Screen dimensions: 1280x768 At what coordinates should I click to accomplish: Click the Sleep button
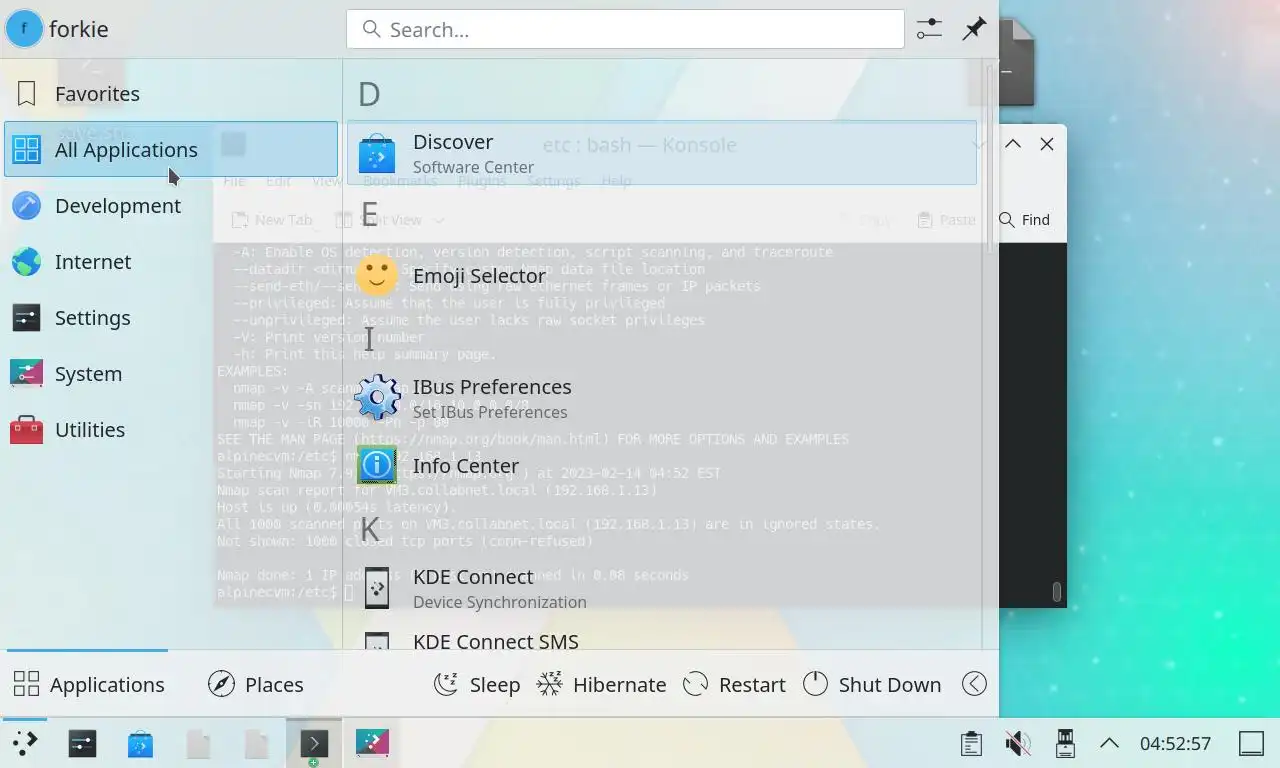pyautogui.click(x=476, y=684)
